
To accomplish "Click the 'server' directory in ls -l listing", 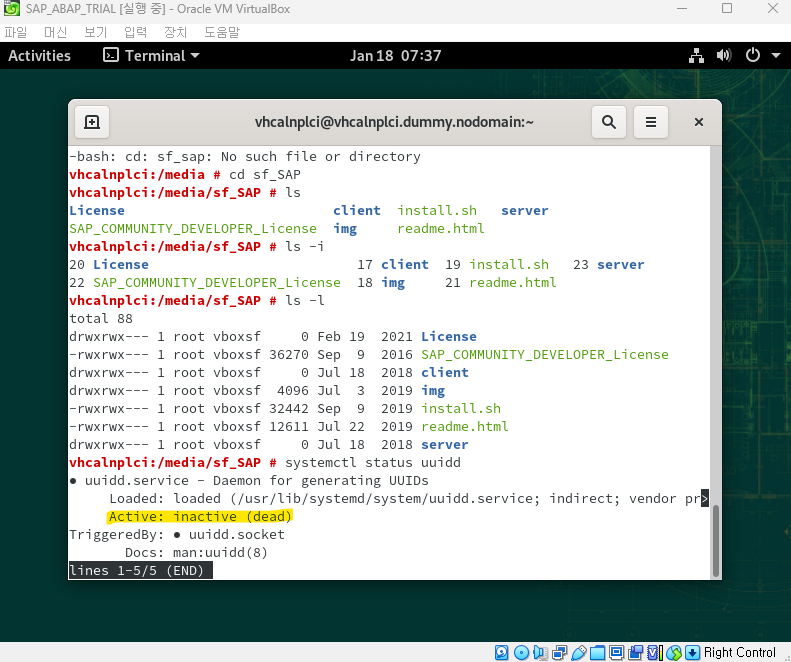I will point(445,445).
